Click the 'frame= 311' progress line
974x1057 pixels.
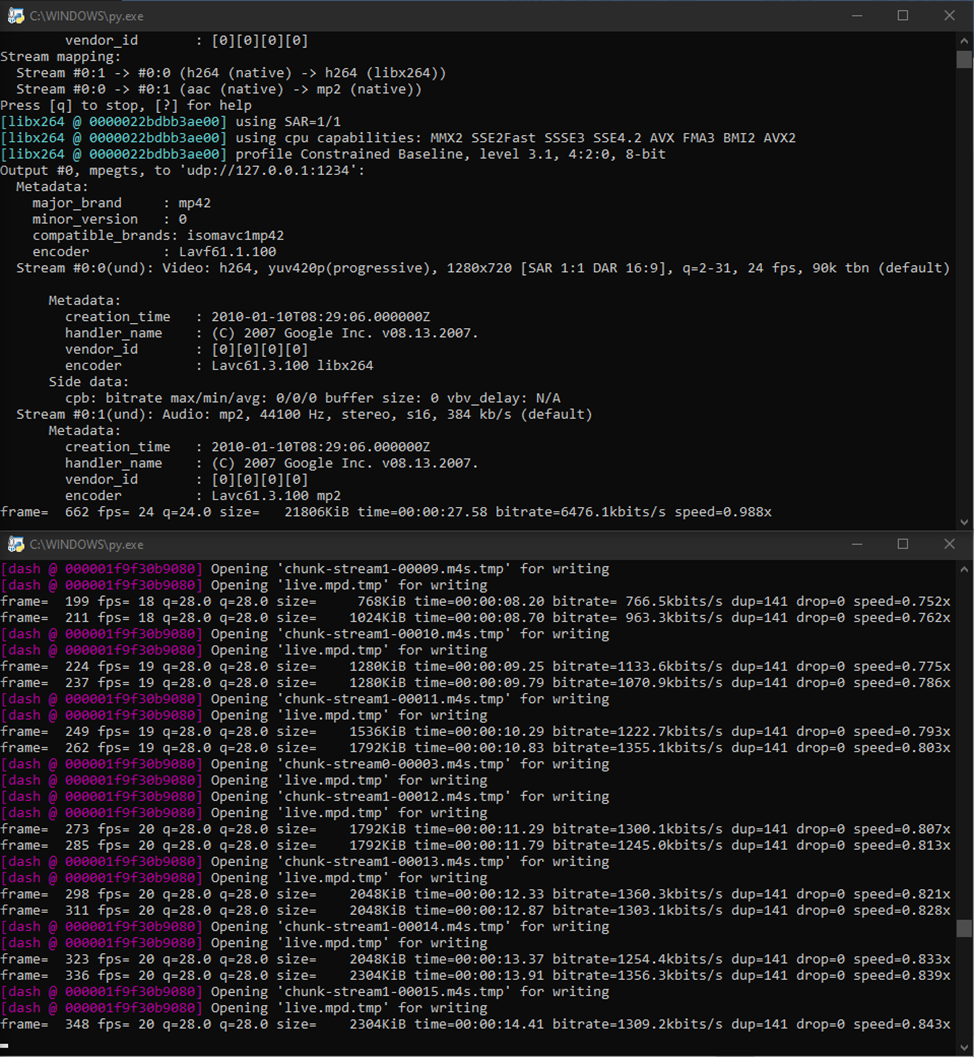click(x=475, y=910)
